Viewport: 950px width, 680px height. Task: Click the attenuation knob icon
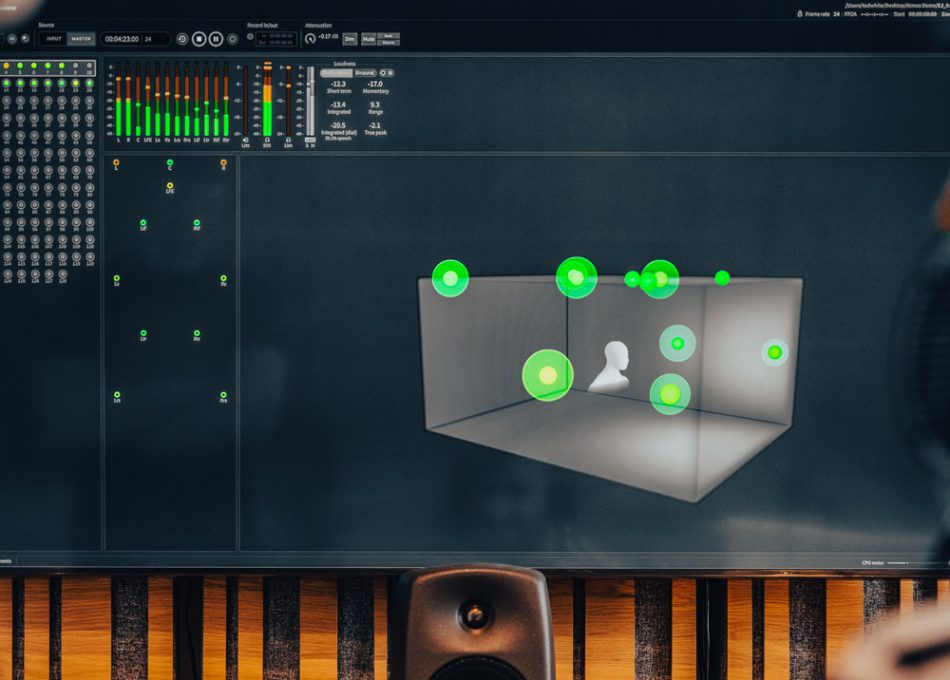310,39
